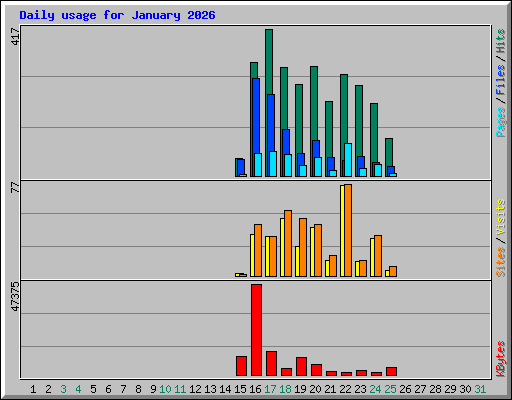Click day '29' on the date axis
The height and width of the screenshot is (400, 512).
pyautogui.click(x=450, y=389)
